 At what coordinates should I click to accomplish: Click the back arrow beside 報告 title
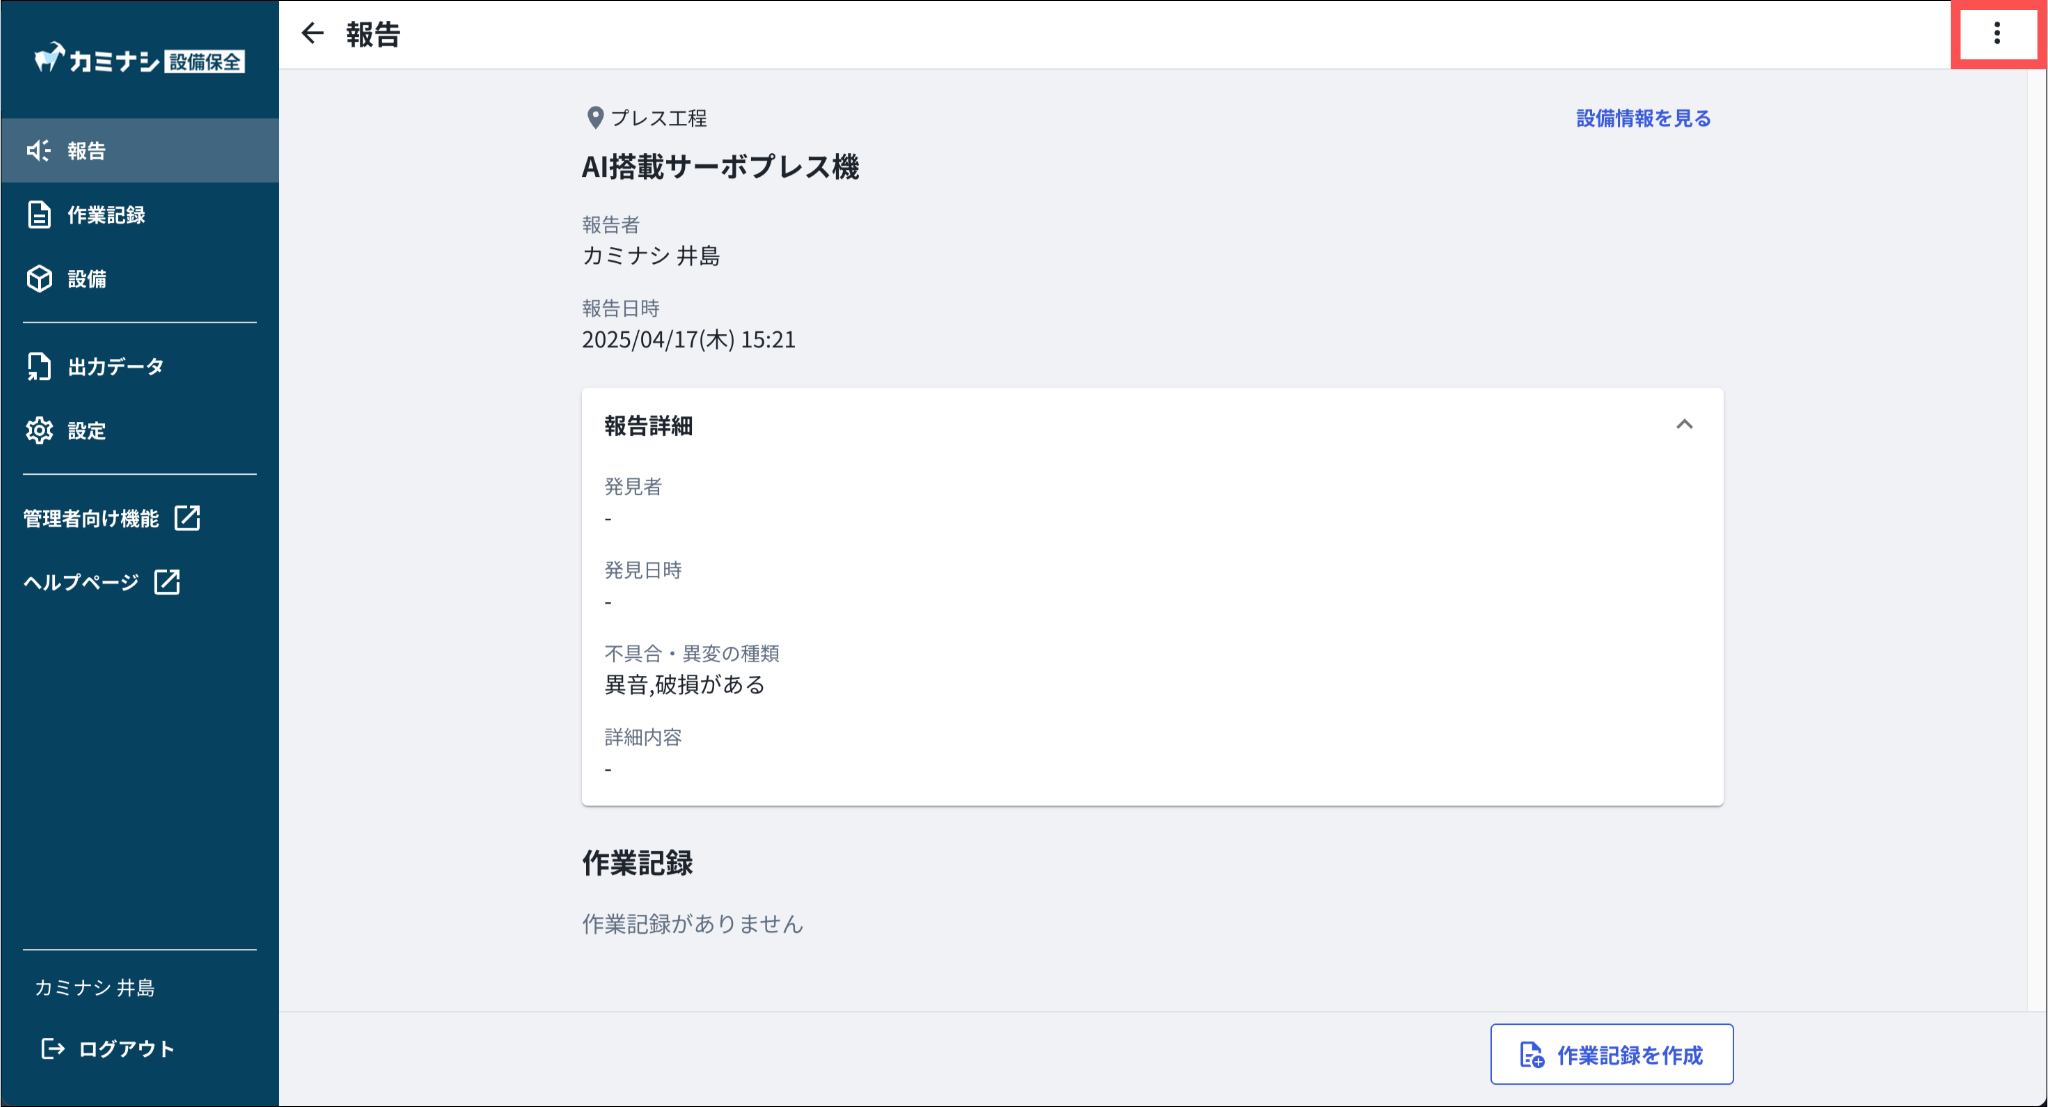tap(313, 34)
